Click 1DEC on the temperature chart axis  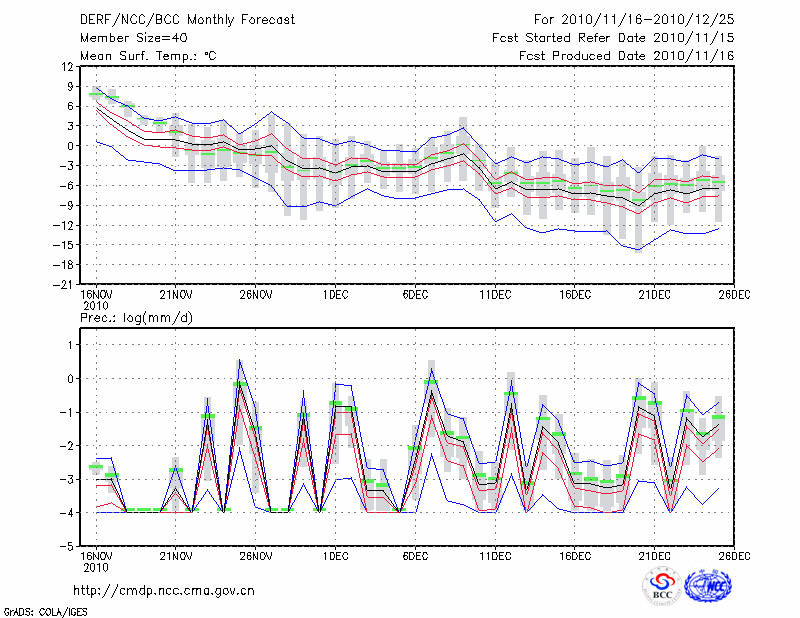pos(335,294)
